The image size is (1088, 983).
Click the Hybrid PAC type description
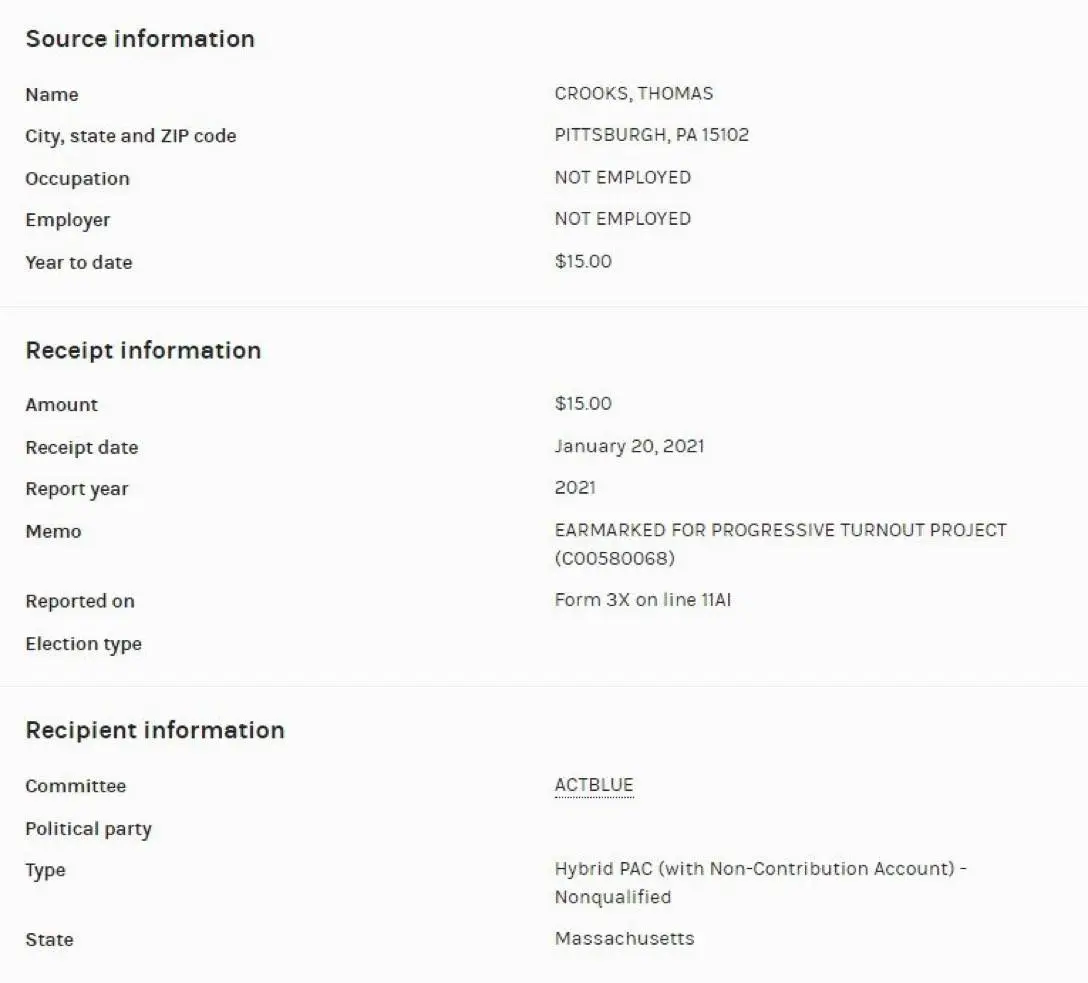(760, 870)
